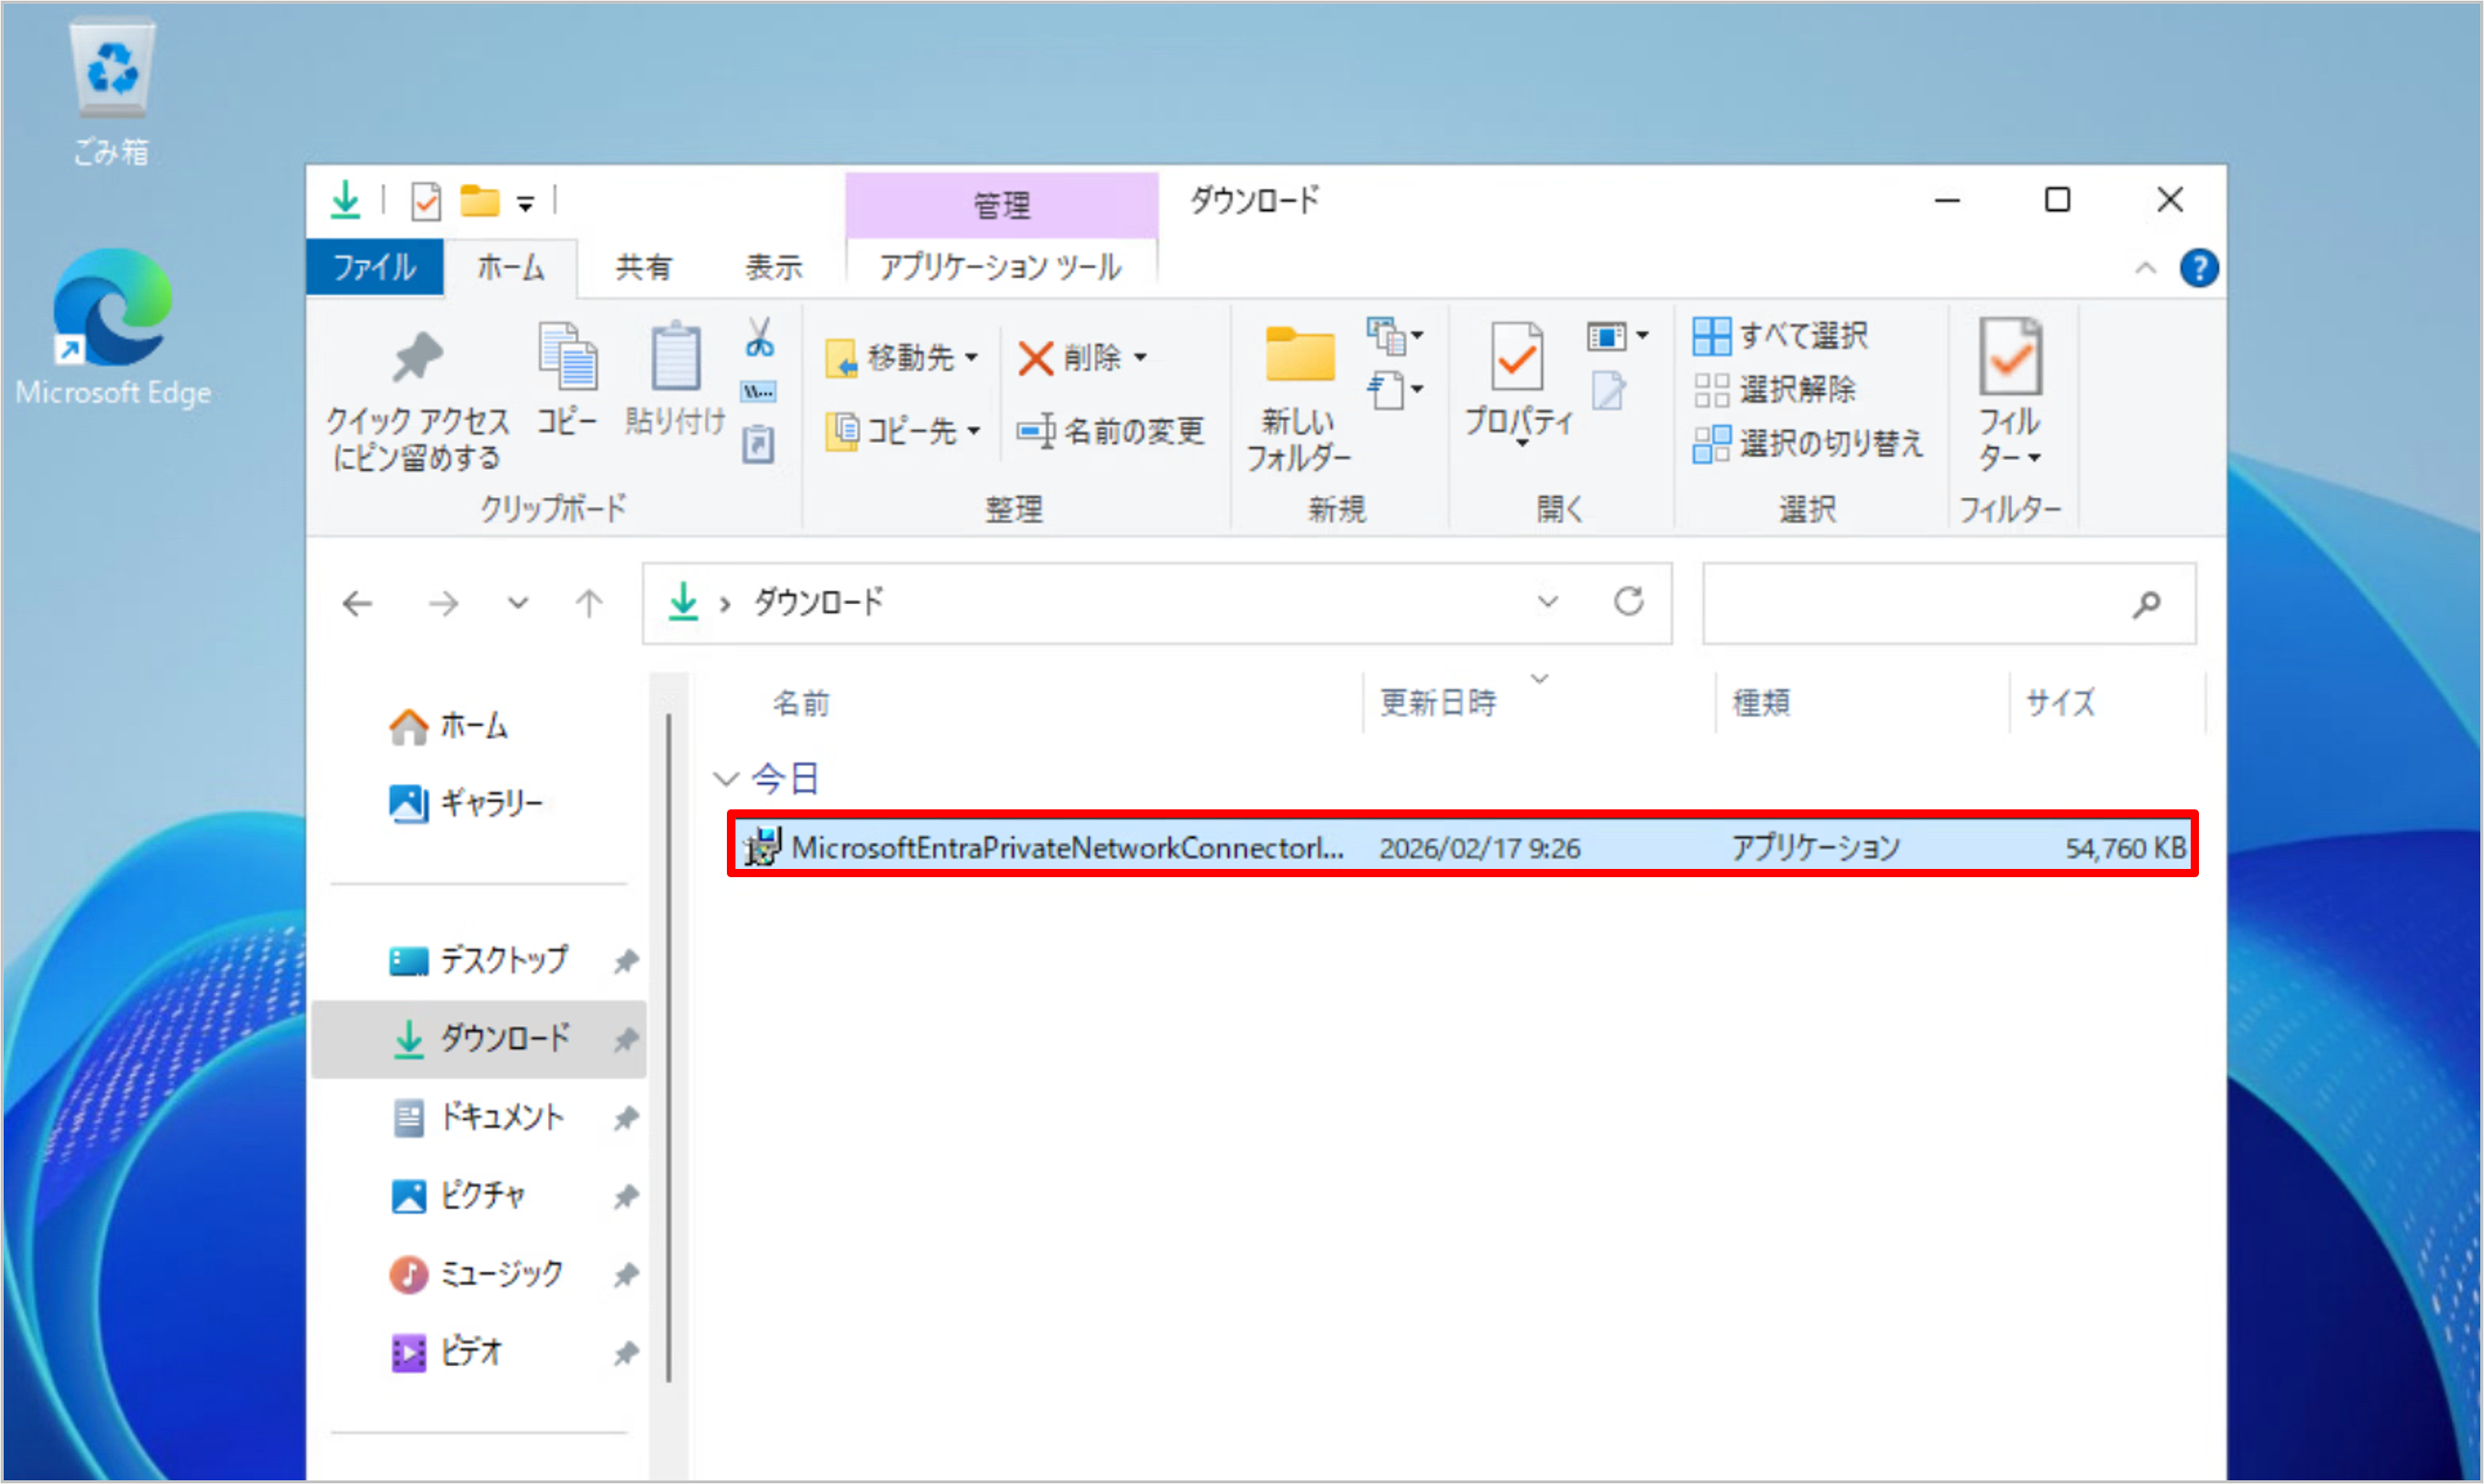Screen dimensions: 2484x1484
Task: Expand the Delete dropdown arrow
Action: (x=1140, y=357)
